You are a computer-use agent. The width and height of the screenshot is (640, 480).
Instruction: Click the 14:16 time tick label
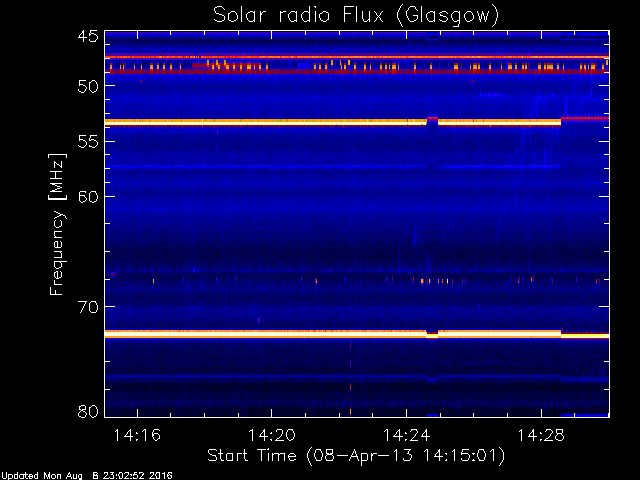(137, 435)
